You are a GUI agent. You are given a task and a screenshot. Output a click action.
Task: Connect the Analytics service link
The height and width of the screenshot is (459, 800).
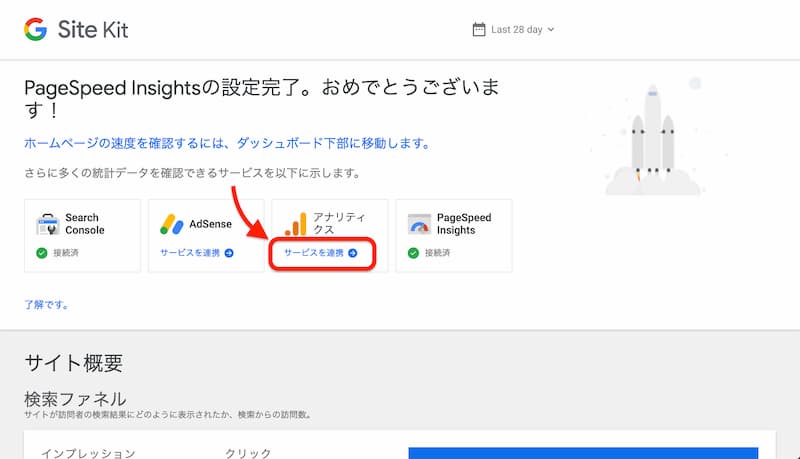point(320,253)
